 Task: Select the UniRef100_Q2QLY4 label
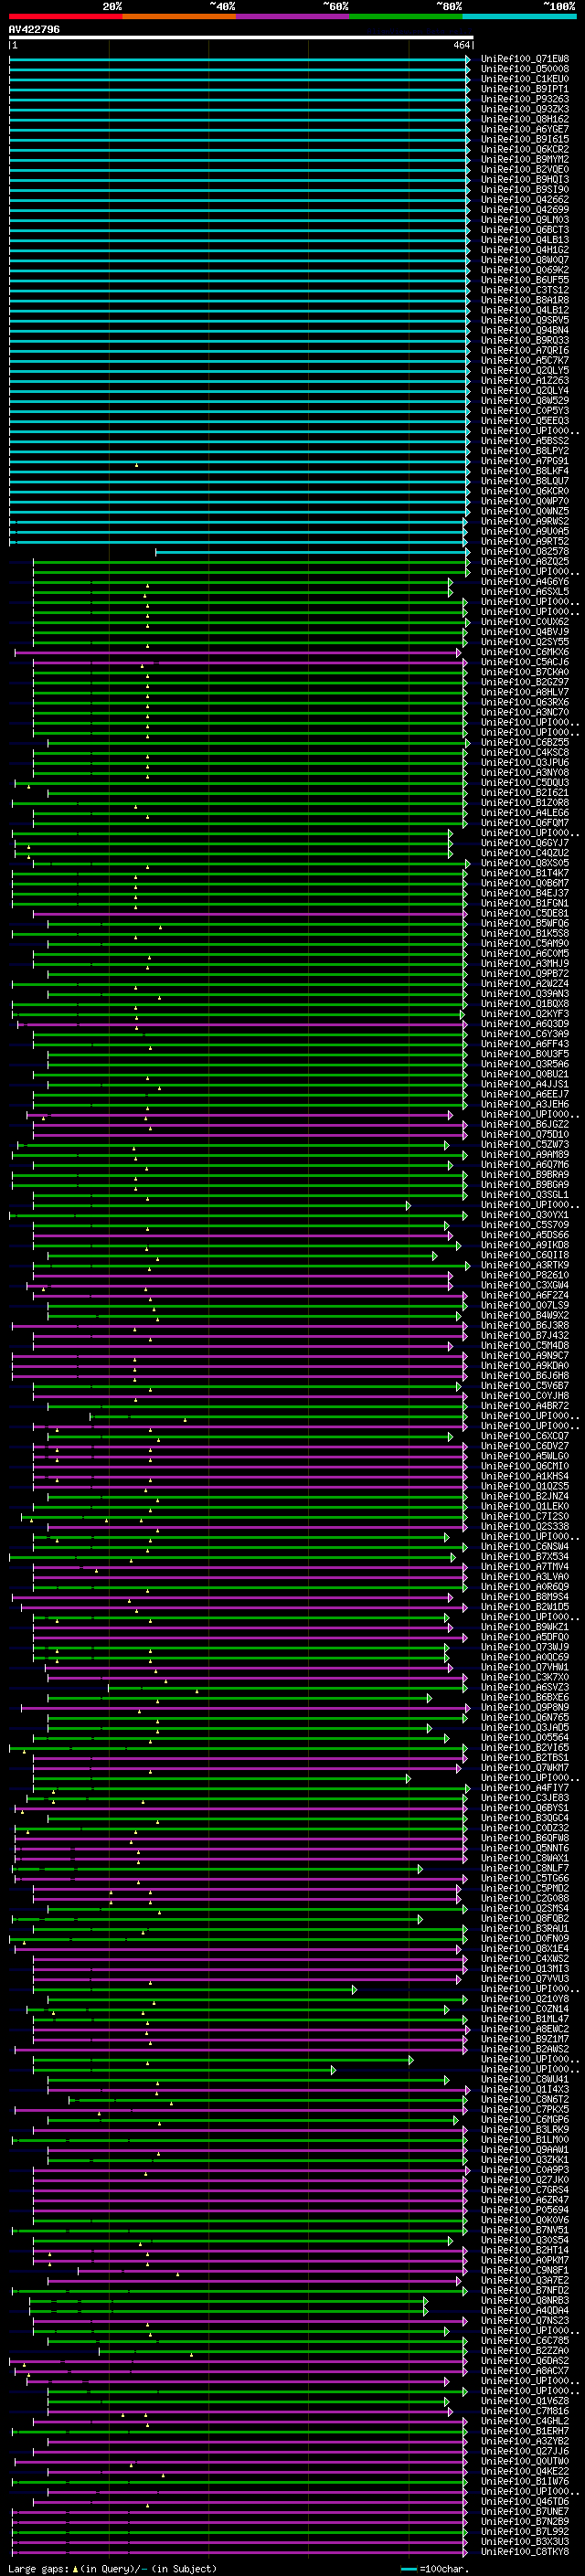tap(525, 391)
